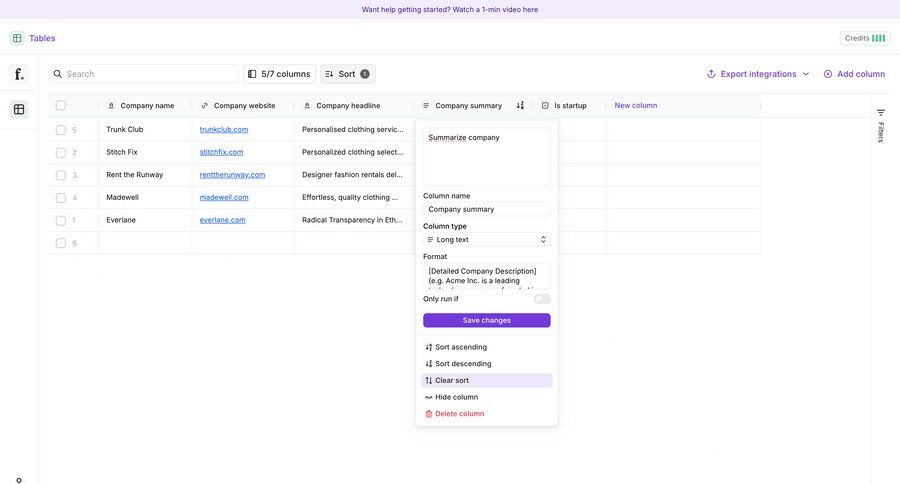The height and width of the screenshot is (484, 900).
Task: Click the Company summary sort-descending indicator icon
Action: point(520,106)
